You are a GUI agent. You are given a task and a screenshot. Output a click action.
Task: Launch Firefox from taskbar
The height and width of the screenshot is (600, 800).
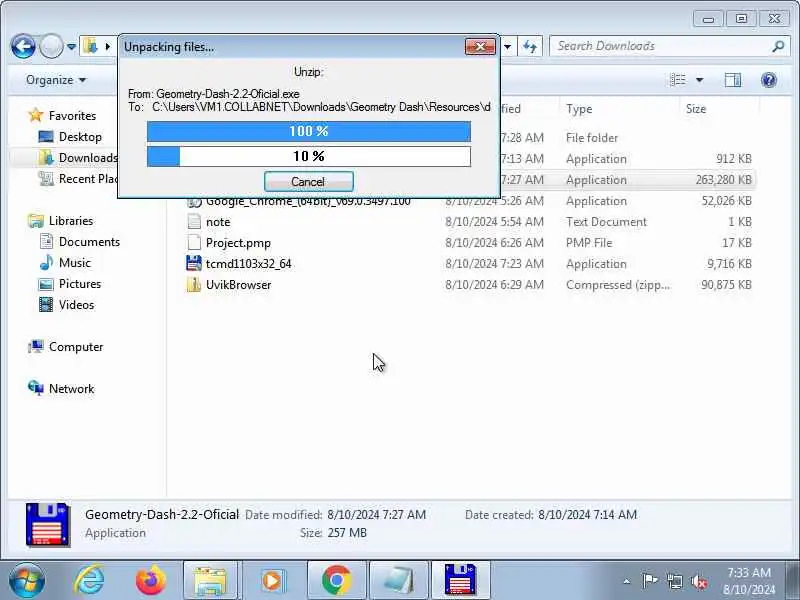[151, 581]
